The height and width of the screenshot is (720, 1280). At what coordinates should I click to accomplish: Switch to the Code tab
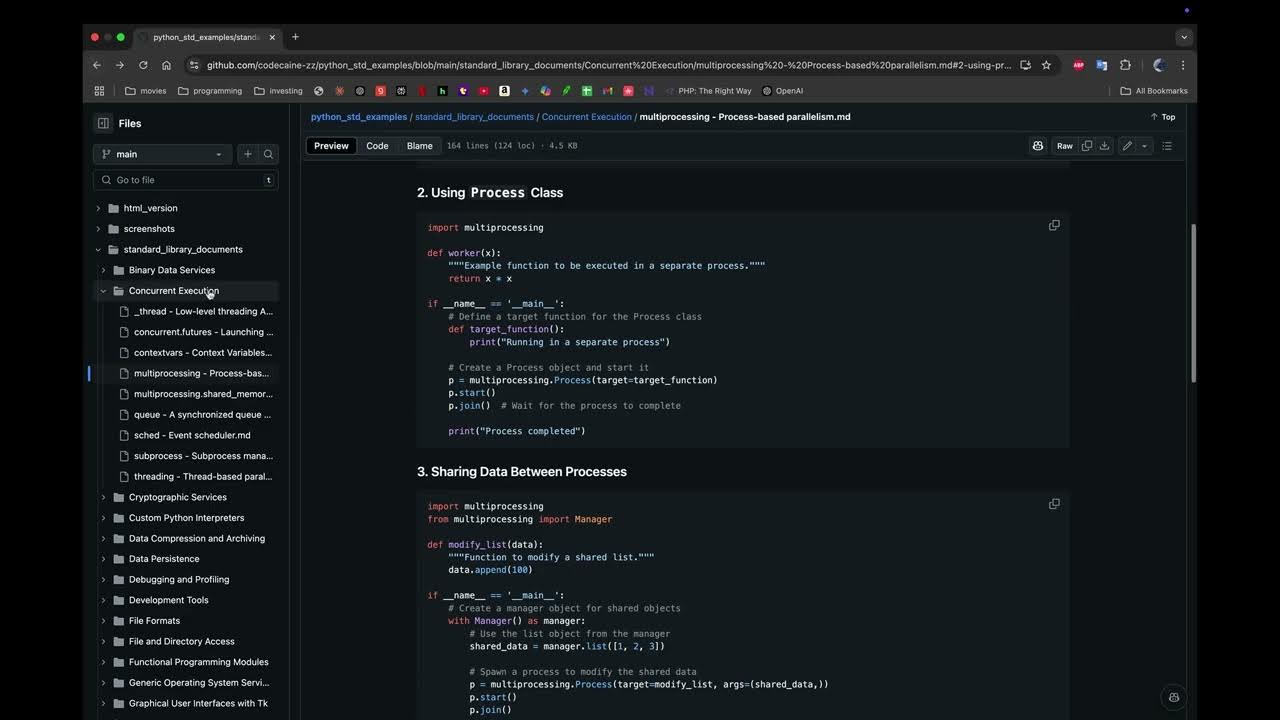pyautogui.click(x=377, y=146)
